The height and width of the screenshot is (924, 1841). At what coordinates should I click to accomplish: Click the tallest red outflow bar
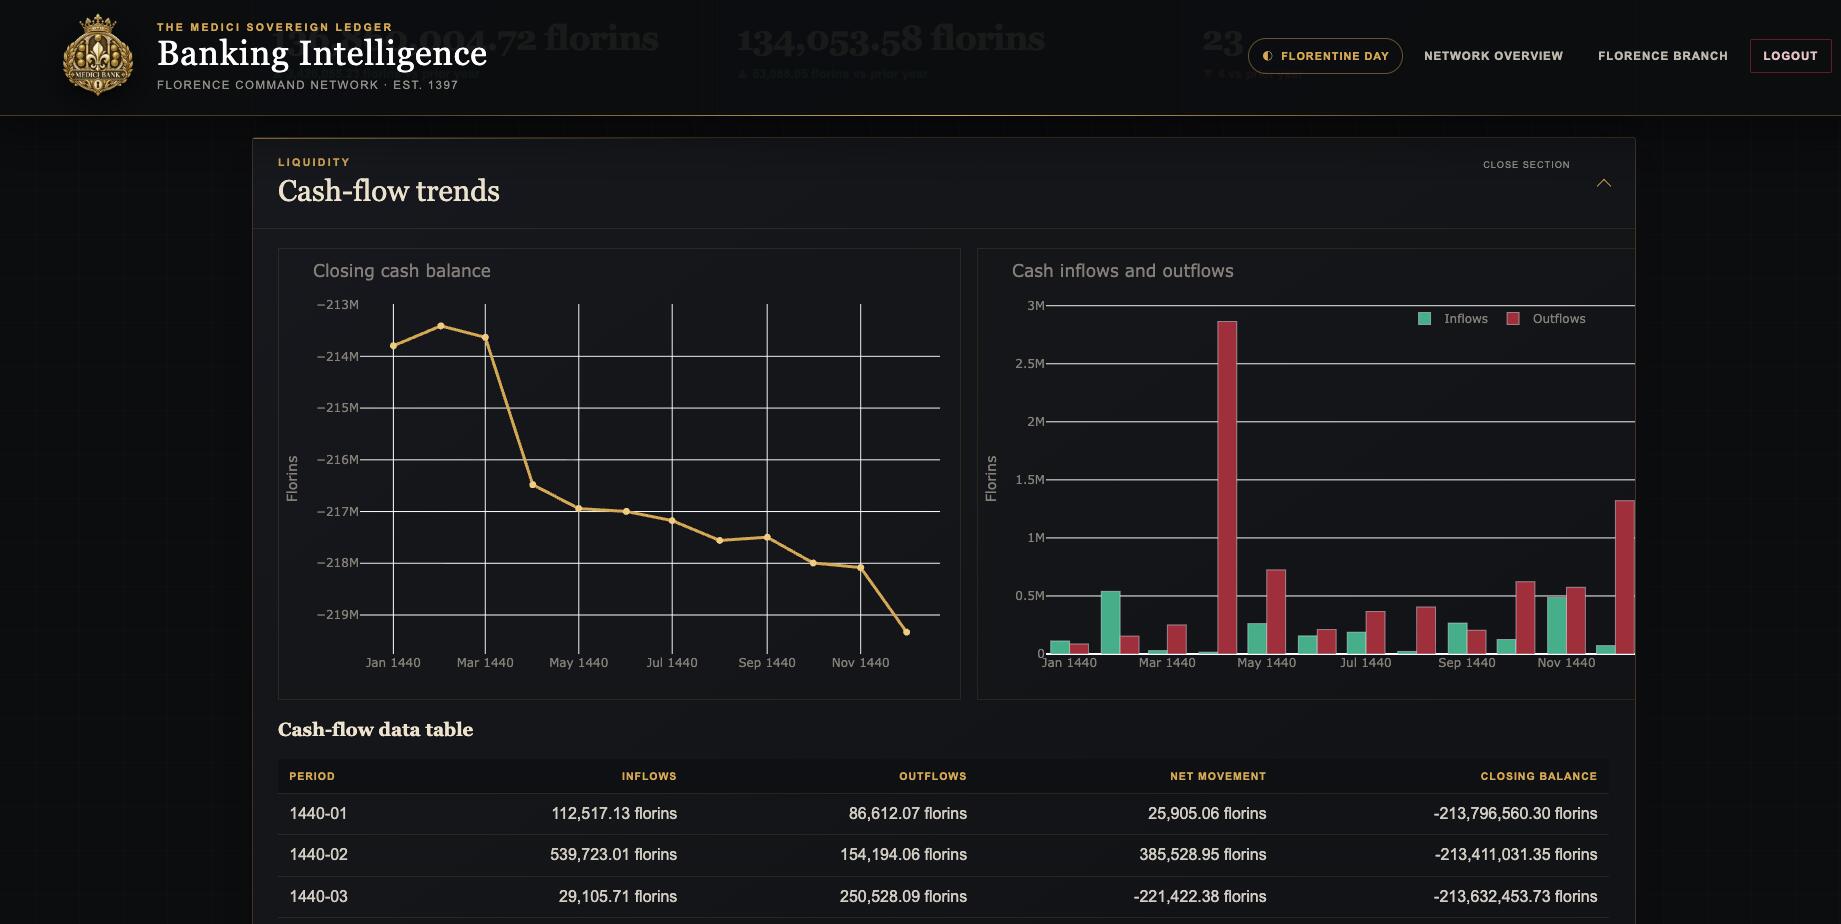pyautogui.click(x=1227, y=487)
